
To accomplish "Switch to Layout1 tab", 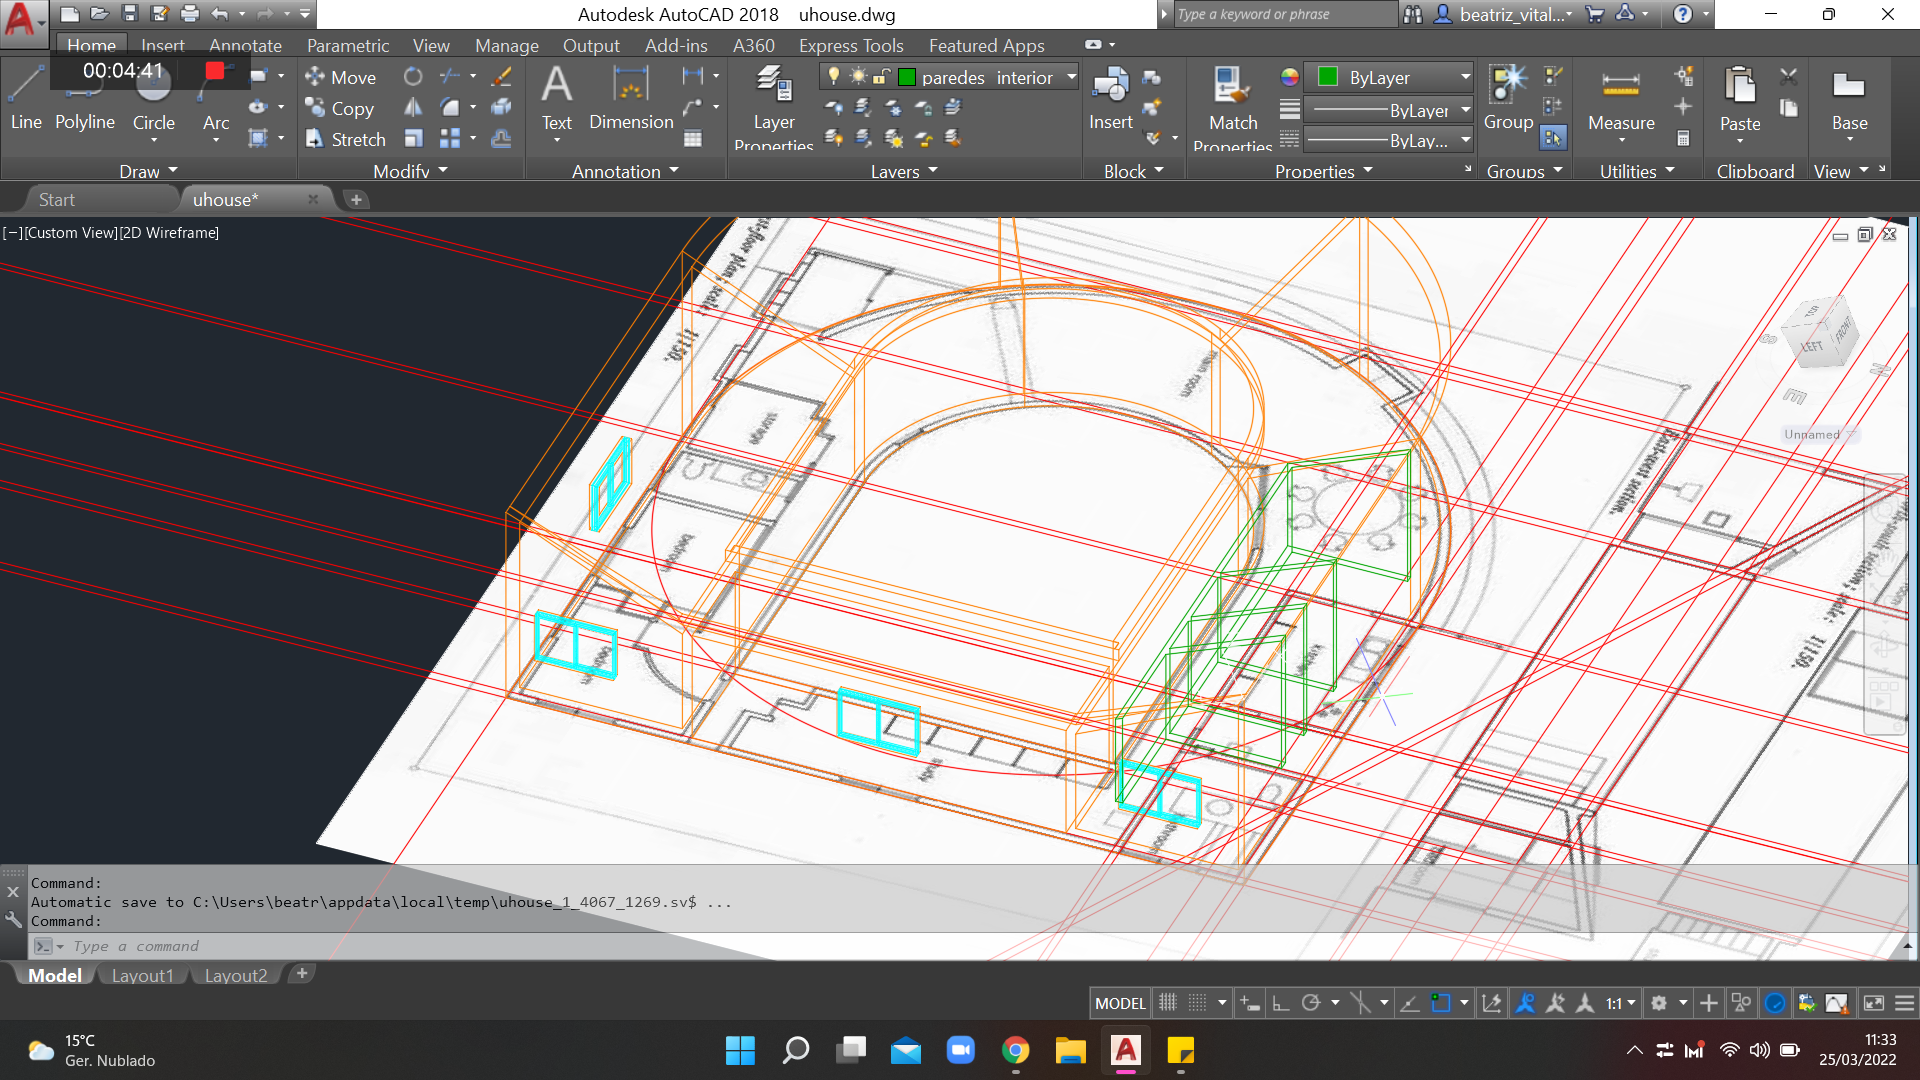I will click(x=144, y=976).
